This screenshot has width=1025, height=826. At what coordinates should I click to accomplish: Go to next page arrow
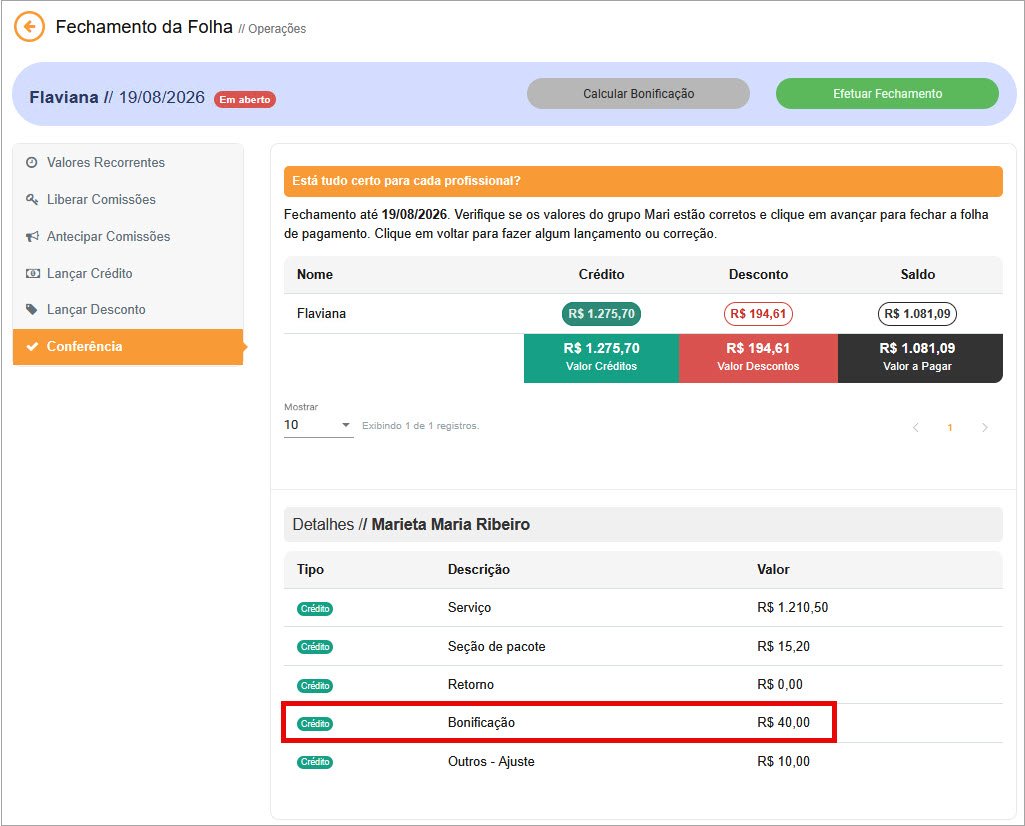[984, 427]
